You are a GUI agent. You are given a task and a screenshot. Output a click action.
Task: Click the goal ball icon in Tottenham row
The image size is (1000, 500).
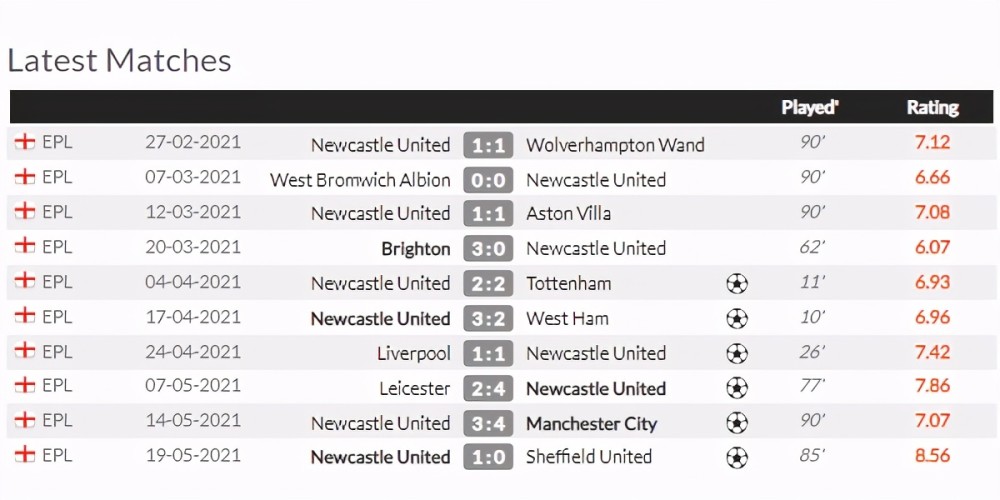click(x=737, y=283)
